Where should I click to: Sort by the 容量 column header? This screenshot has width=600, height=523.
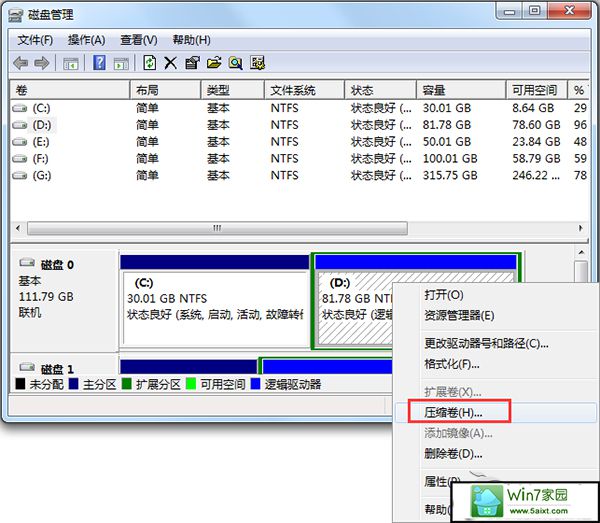coord(461,90)
